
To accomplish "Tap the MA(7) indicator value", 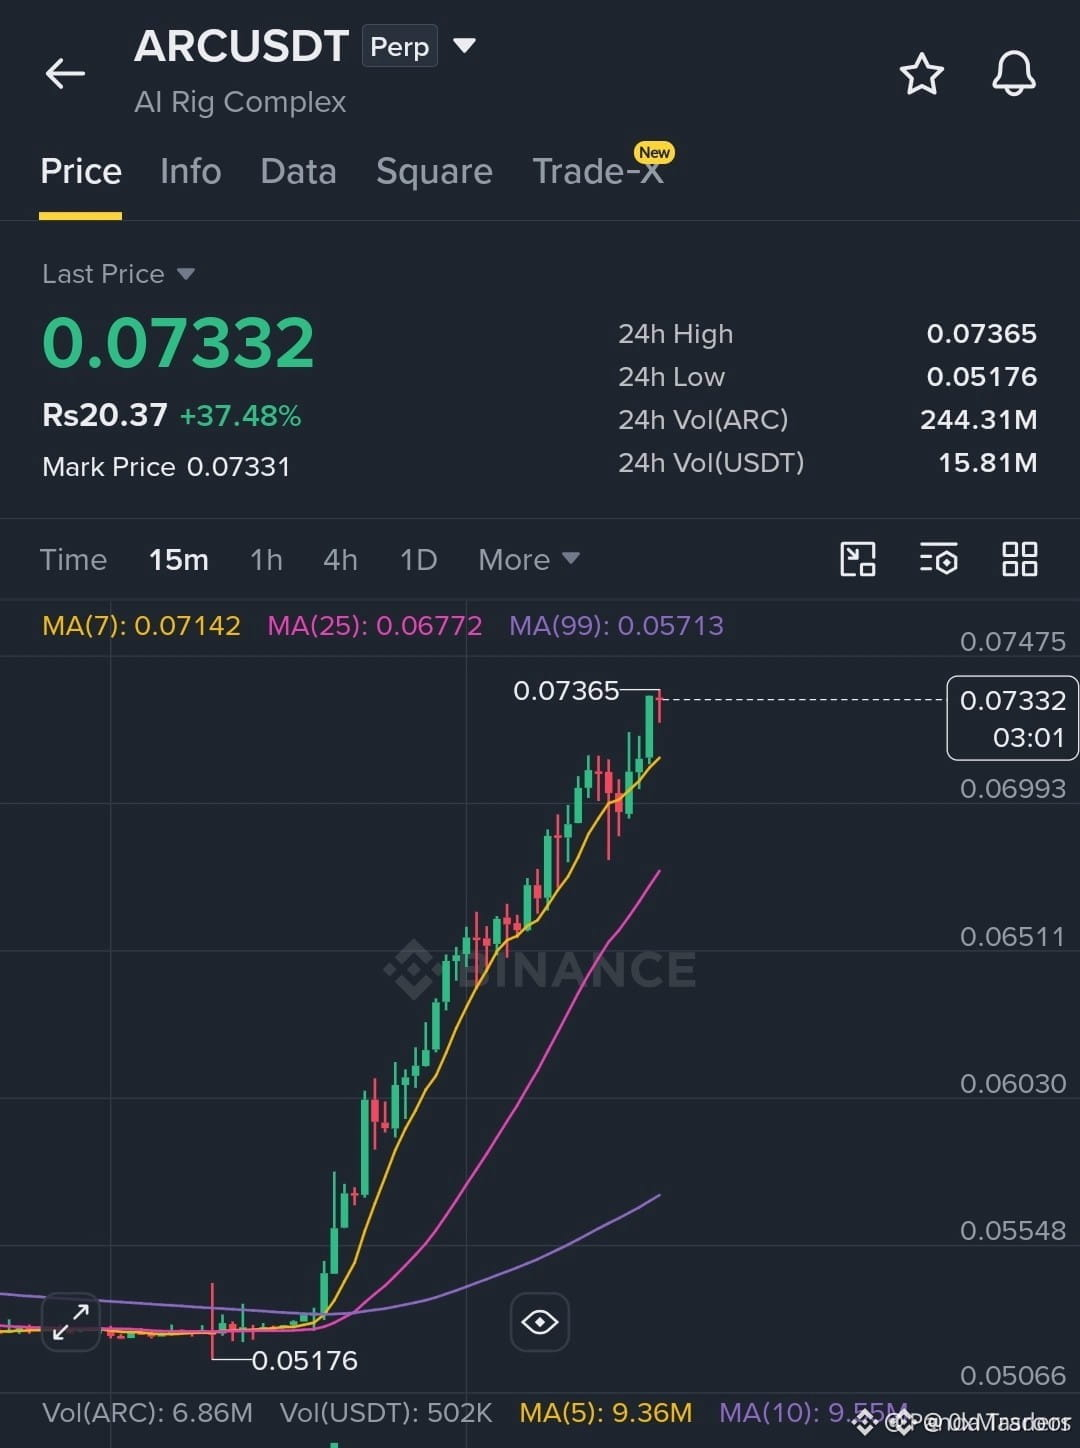I will coord(141,626).
